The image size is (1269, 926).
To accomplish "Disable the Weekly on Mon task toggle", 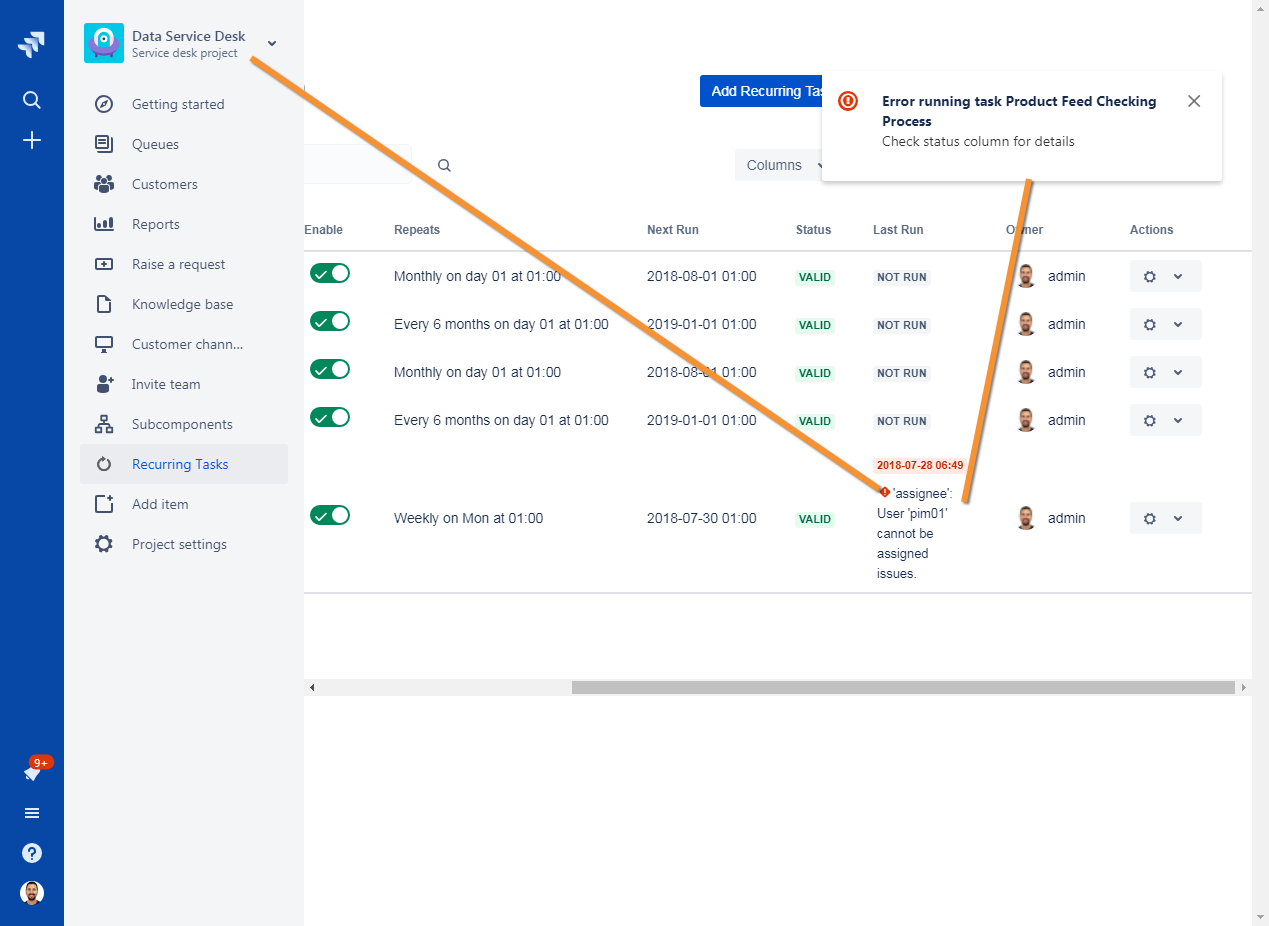I will 330,516.
